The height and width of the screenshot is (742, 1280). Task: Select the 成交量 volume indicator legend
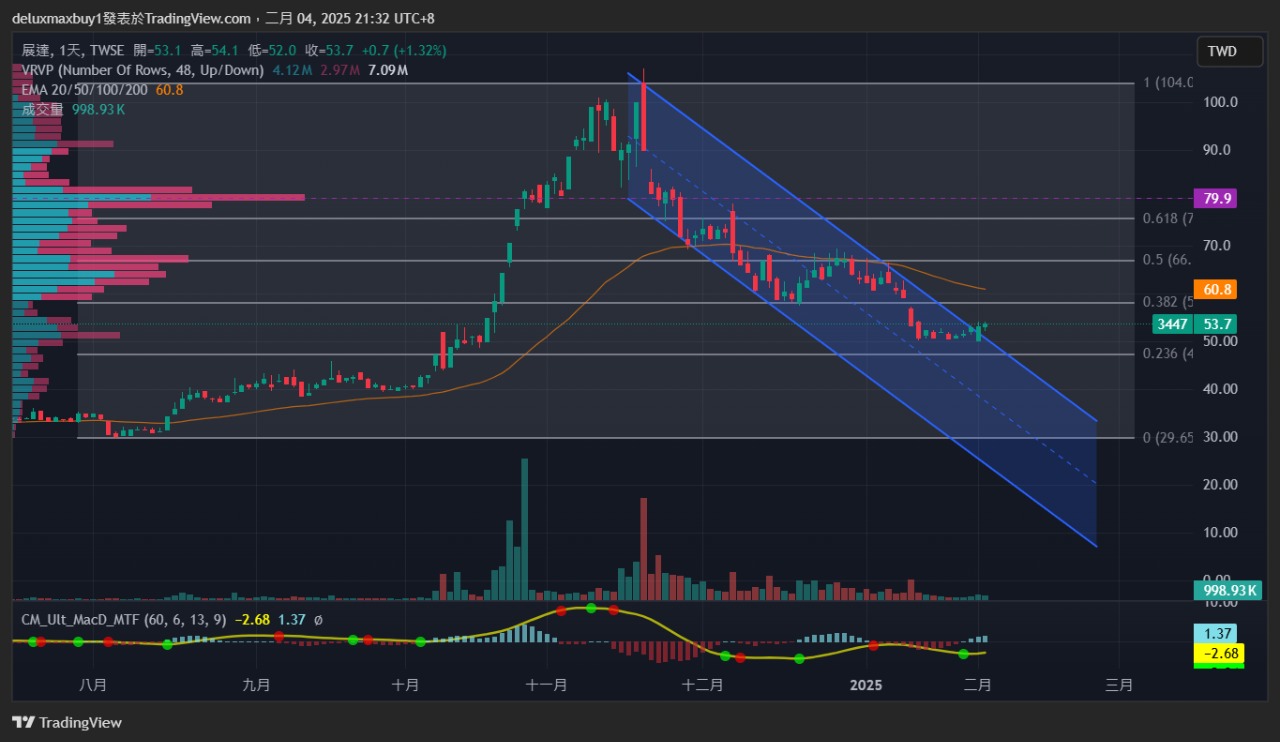(x=43, y=109)
